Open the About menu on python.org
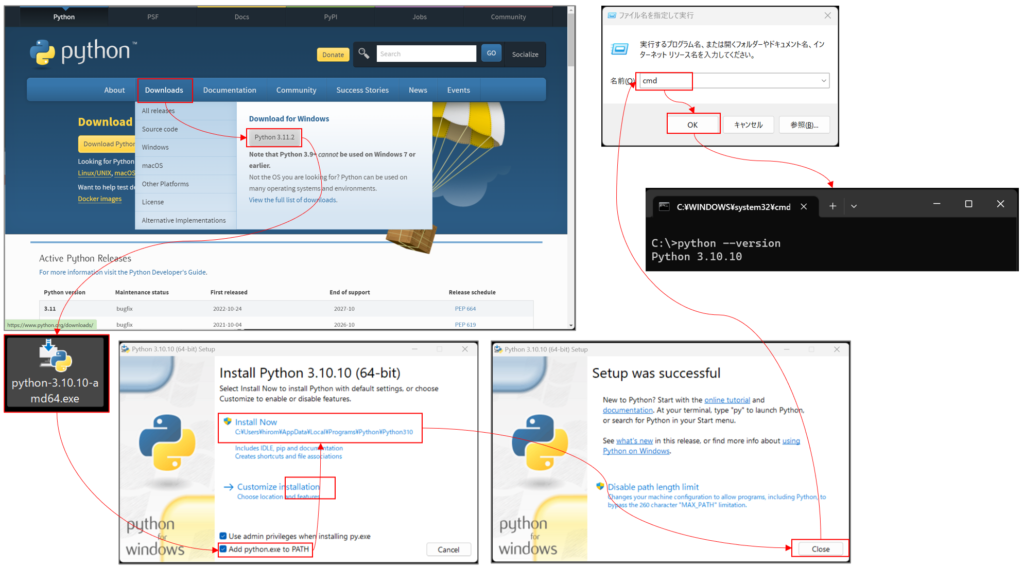 point(114,90)
